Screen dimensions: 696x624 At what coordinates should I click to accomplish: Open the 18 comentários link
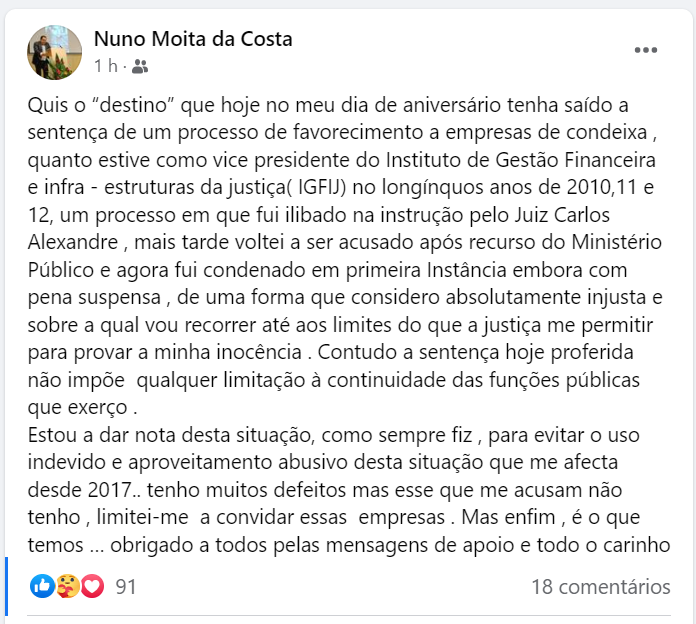coord(600,587)
